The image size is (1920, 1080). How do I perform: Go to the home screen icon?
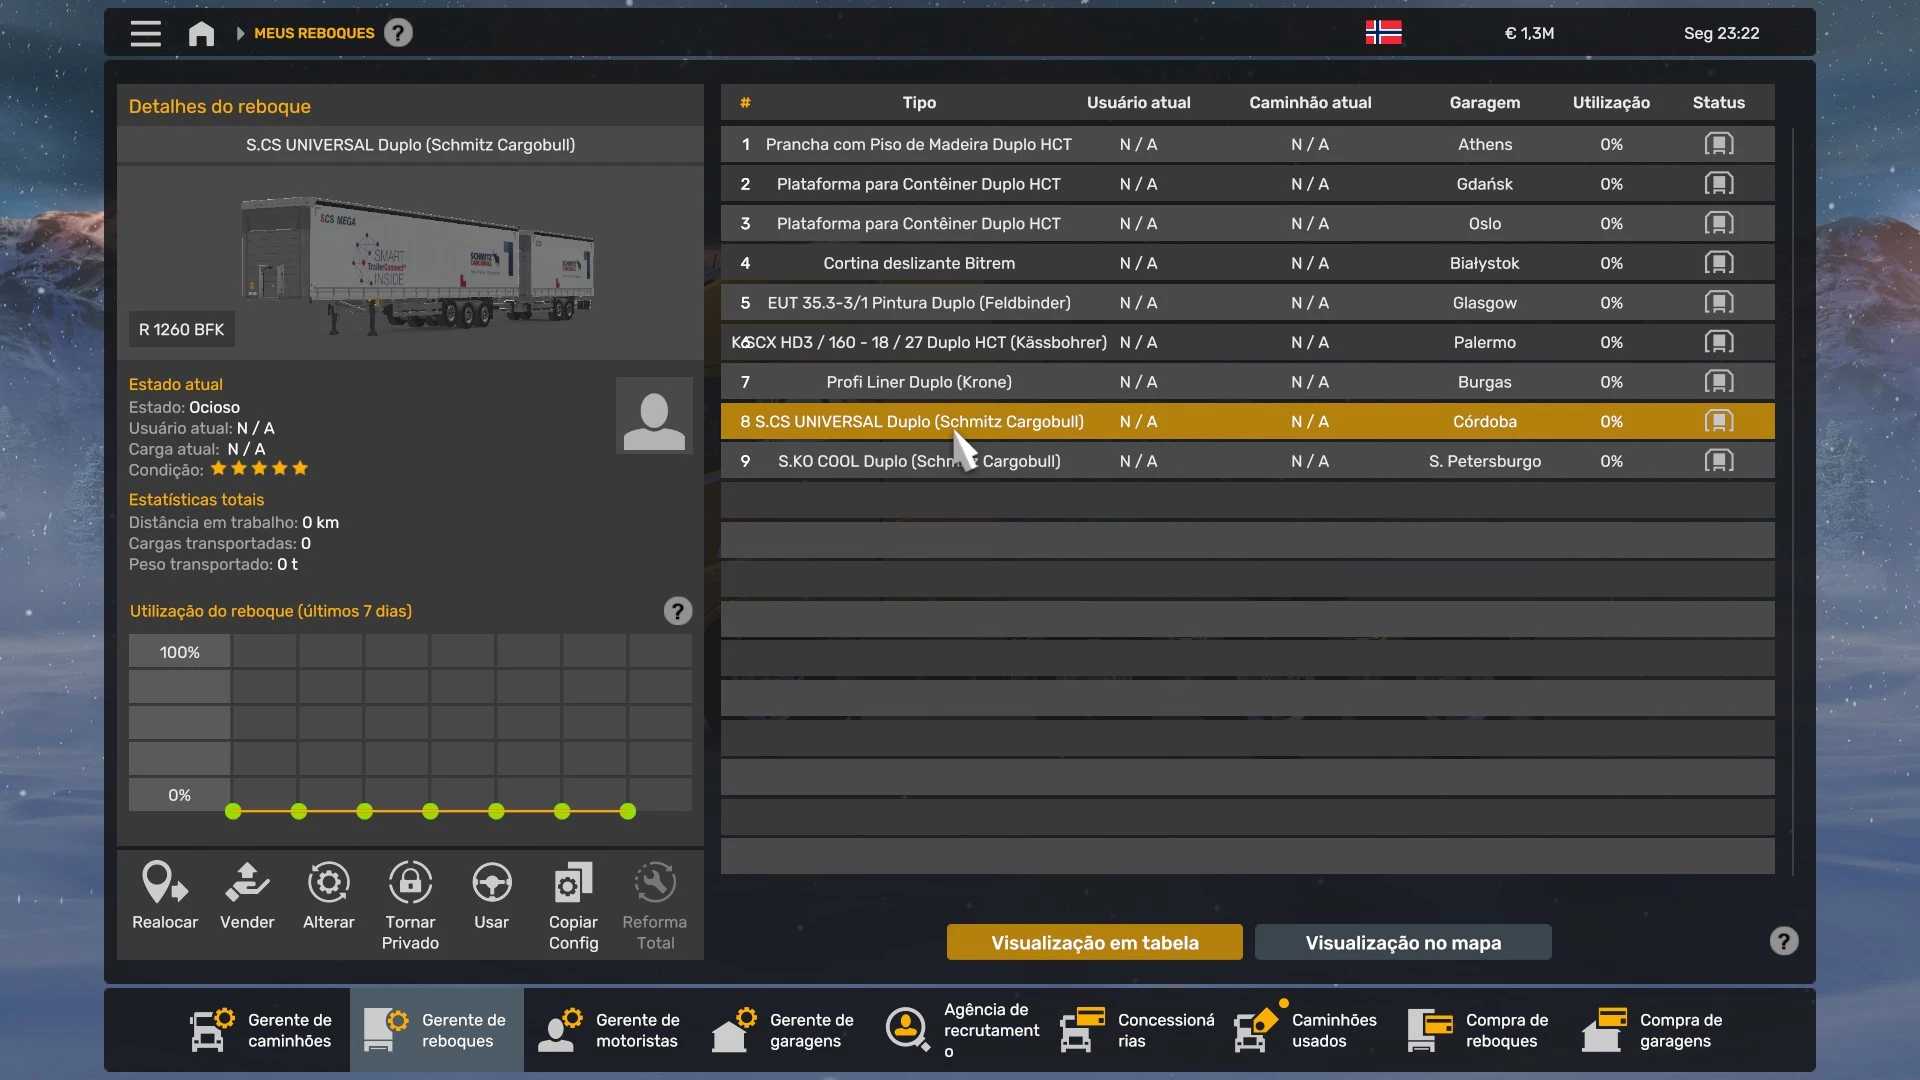(x=201, y=33)
